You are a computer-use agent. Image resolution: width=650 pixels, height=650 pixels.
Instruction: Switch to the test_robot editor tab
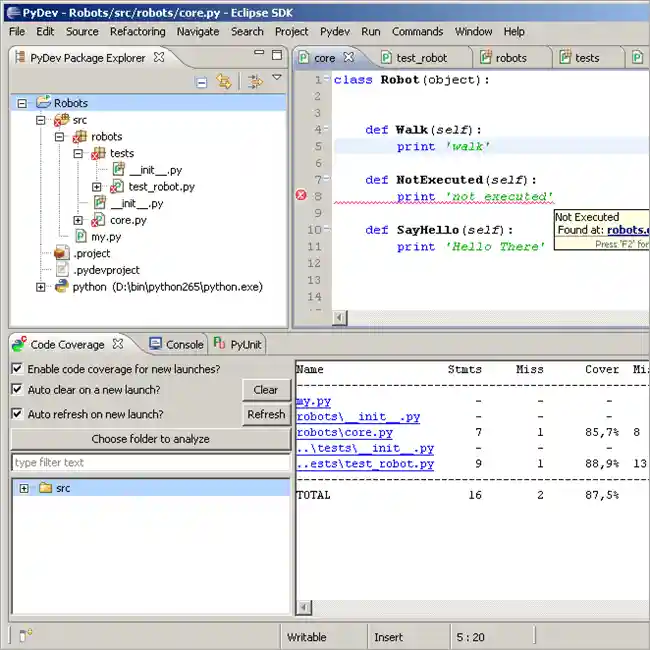point(422,58)
